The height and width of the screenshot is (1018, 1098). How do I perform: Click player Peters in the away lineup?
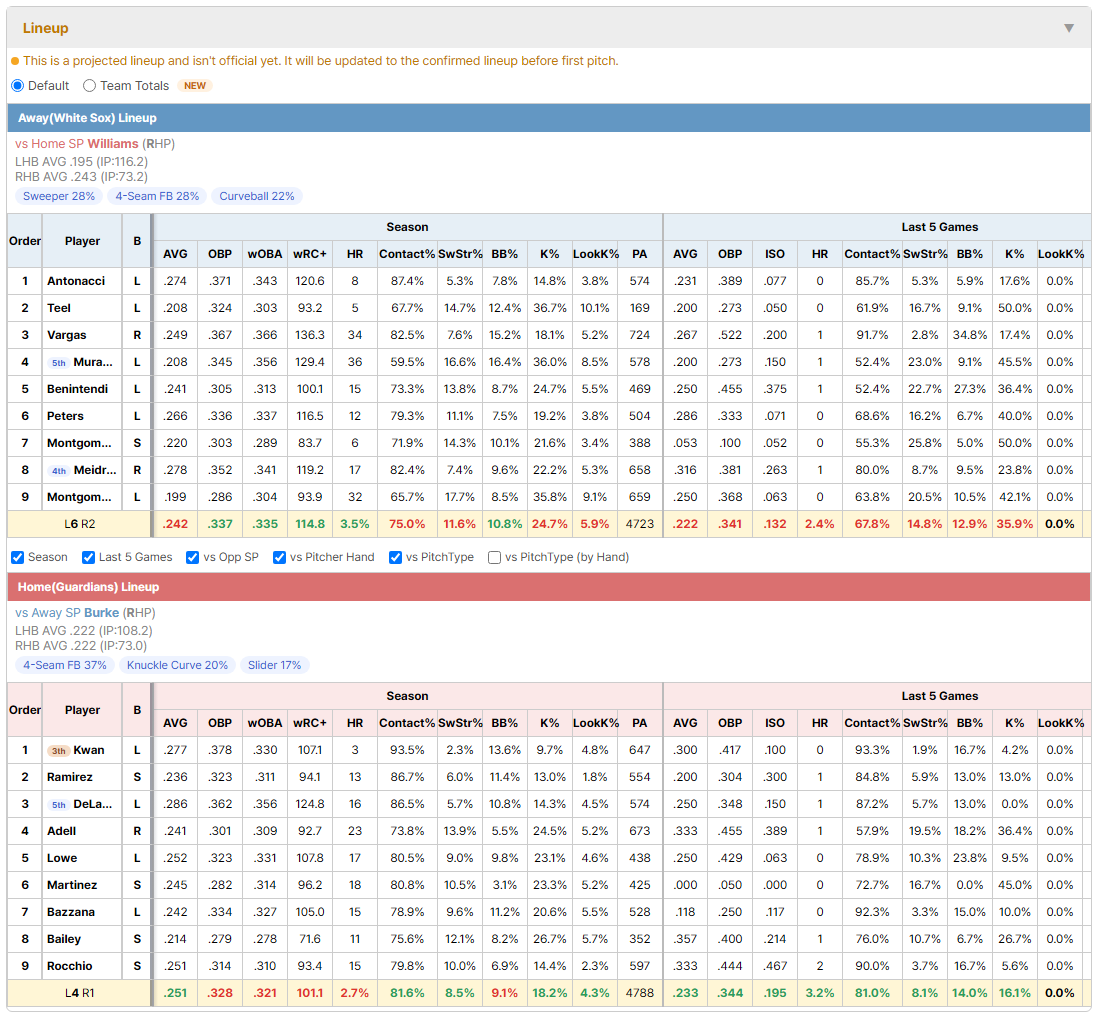pos(65,416)
